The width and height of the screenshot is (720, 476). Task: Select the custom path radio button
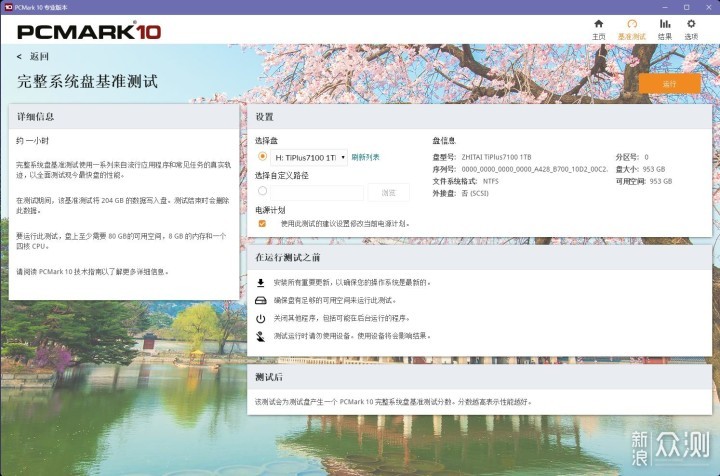[262, 190]
